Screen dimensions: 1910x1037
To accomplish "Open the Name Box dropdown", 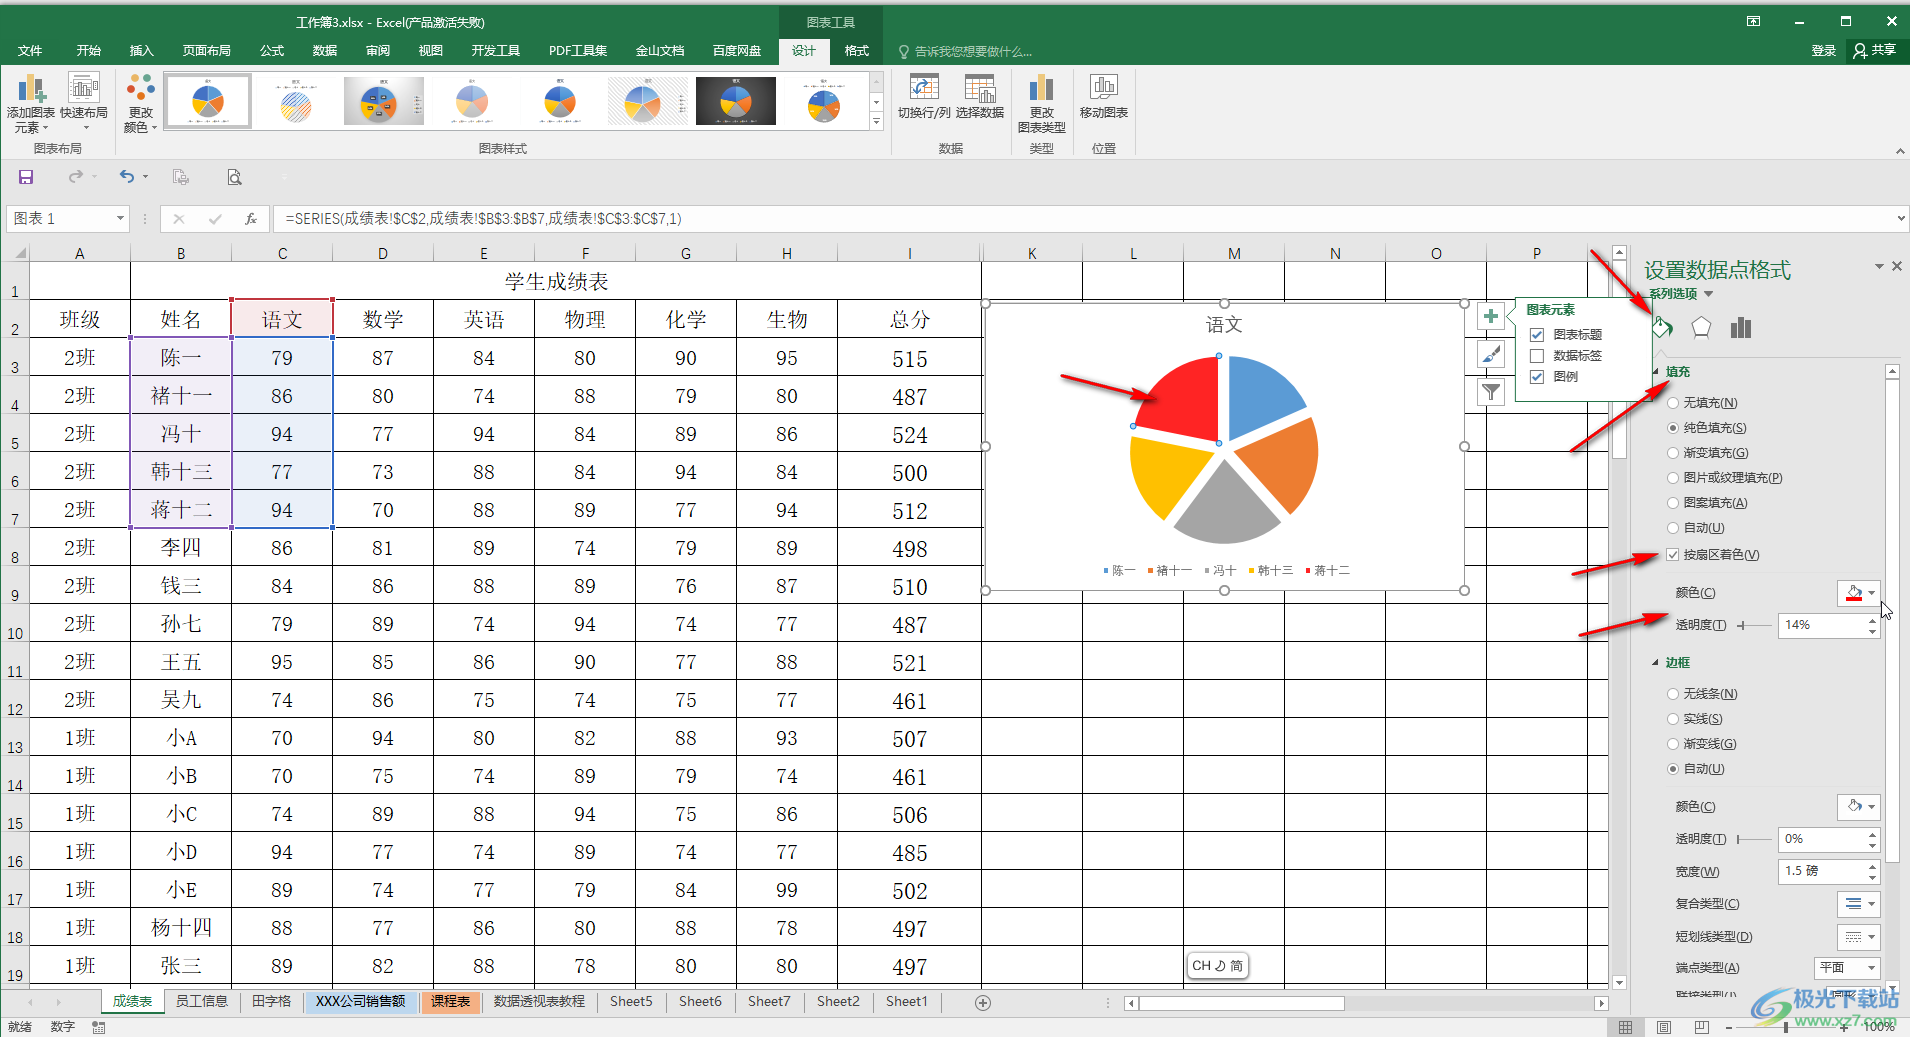I will (x=120, y=218).
